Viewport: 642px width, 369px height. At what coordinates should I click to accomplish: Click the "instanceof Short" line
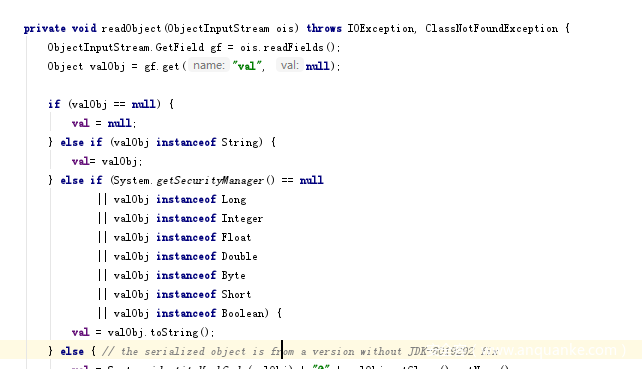(174, 294)
